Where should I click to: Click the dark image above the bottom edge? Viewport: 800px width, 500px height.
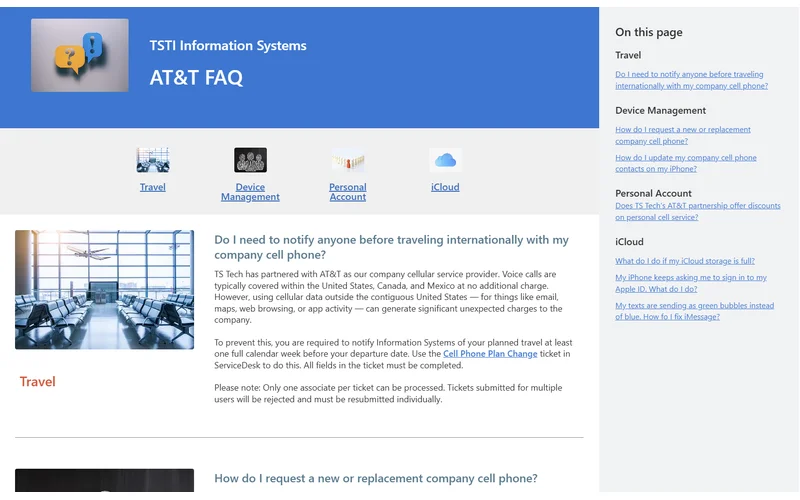(105, 480)
